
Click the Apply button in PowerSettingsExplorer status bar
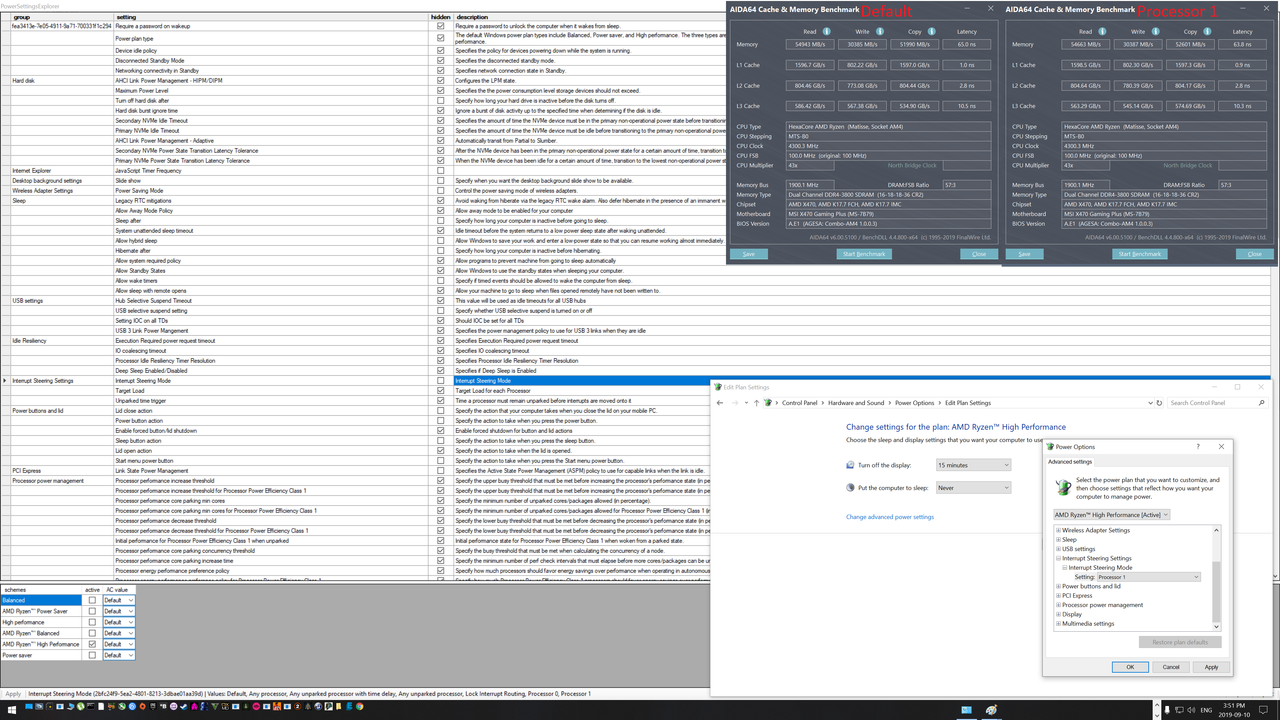point(13,693)
